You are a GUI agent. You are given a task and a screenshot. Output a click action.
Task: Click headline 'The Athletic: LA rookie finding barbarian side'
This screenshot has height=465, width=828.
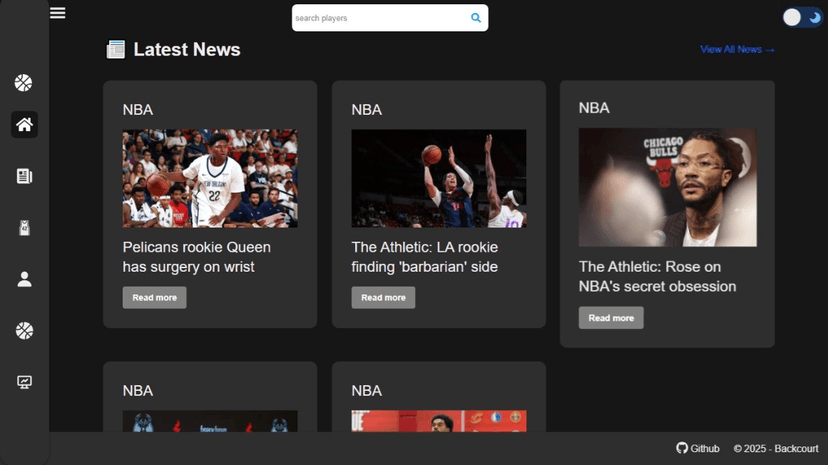[x=425, y=257]
